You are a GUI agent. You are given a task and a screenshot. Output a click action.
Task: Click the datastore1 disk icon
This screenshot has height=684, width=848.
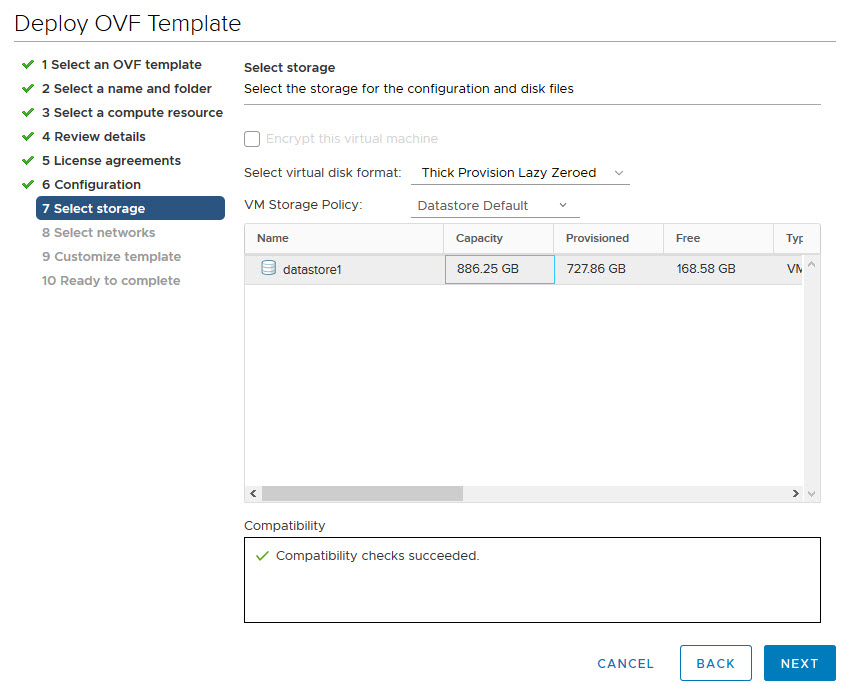(268, 268)
